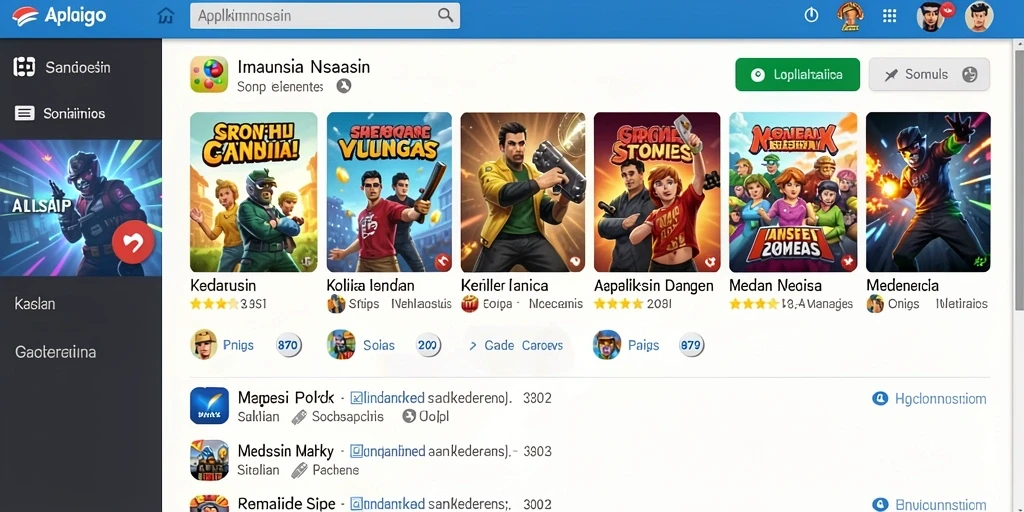Click the Remalide Sipe title
This screenshot has height=512, width=1024.
click(286, 504)
